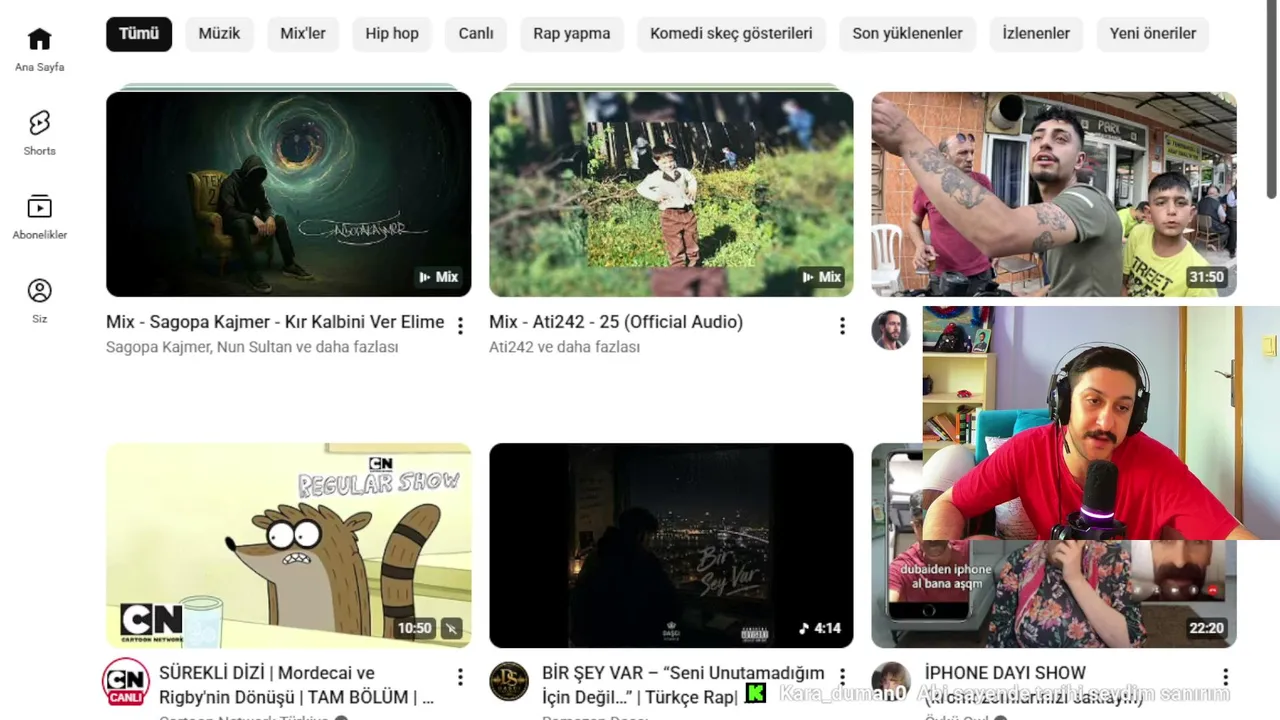
Task: Go to Ana Sayfa home icon
Action: coord(39,39)
